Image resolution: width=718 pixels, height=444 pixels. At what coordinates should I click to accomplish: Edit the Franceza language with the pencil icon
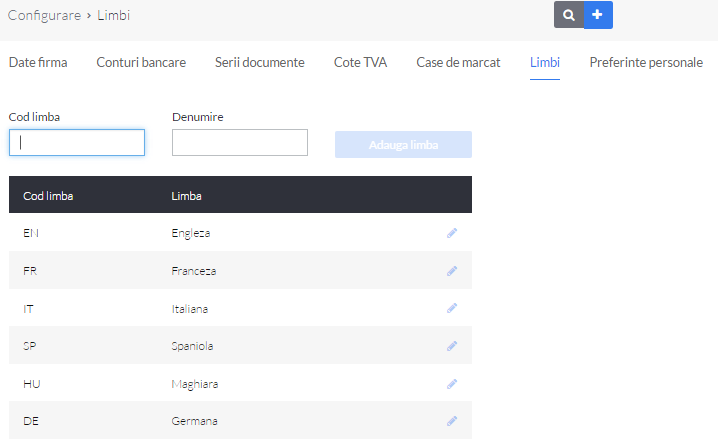(x=452, y=271)
